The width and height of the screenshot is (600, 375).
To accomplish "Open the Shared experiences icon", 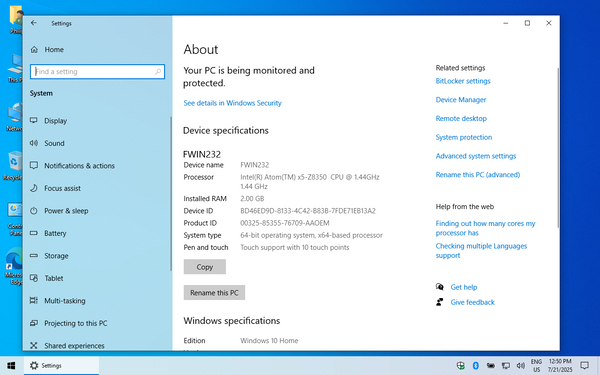I will (x=34, y=346).
